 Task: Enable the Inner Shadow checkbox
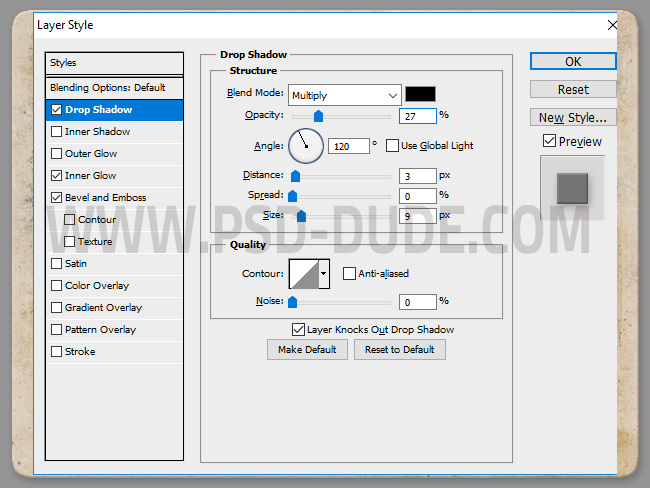point(56,132)
